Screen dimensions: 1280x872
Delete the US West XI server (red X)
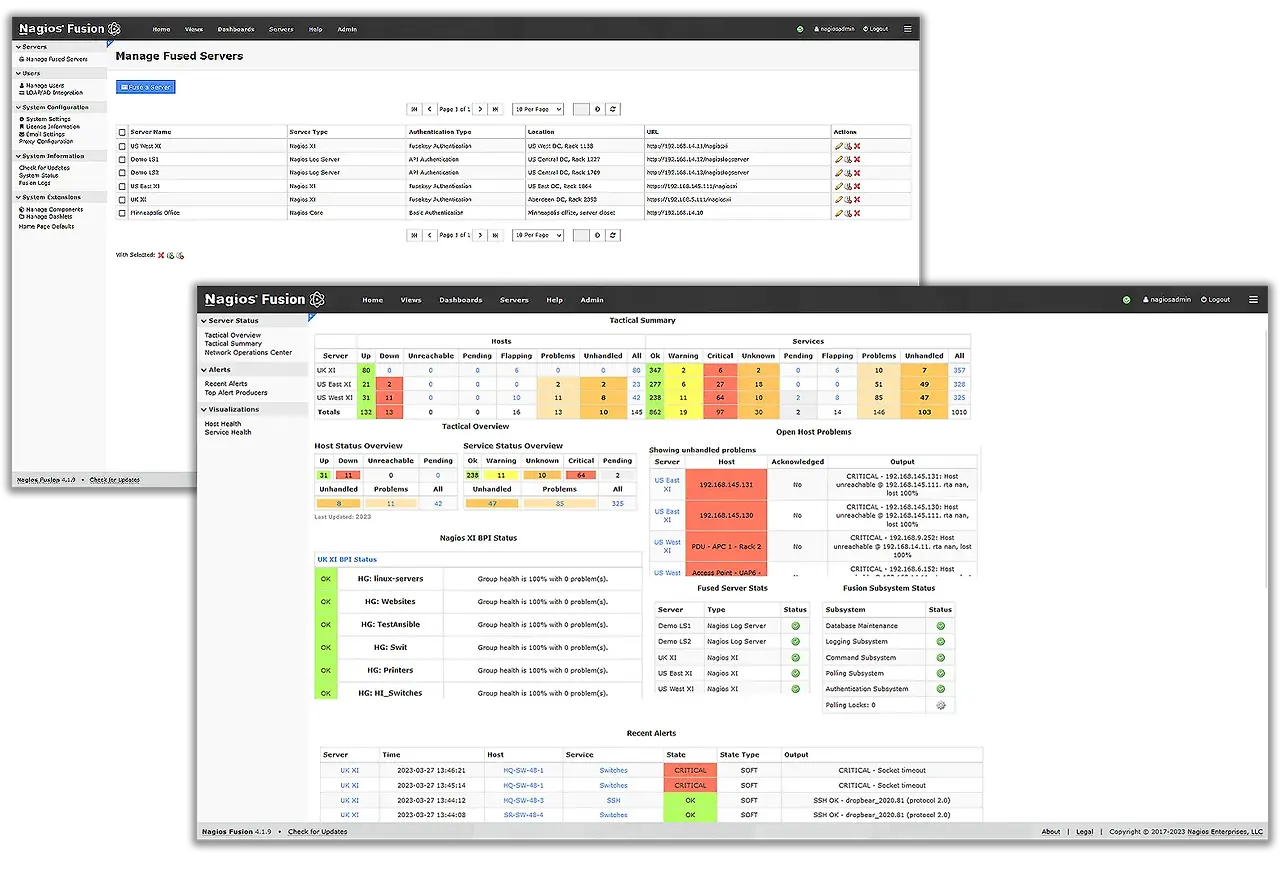point(857,146)
